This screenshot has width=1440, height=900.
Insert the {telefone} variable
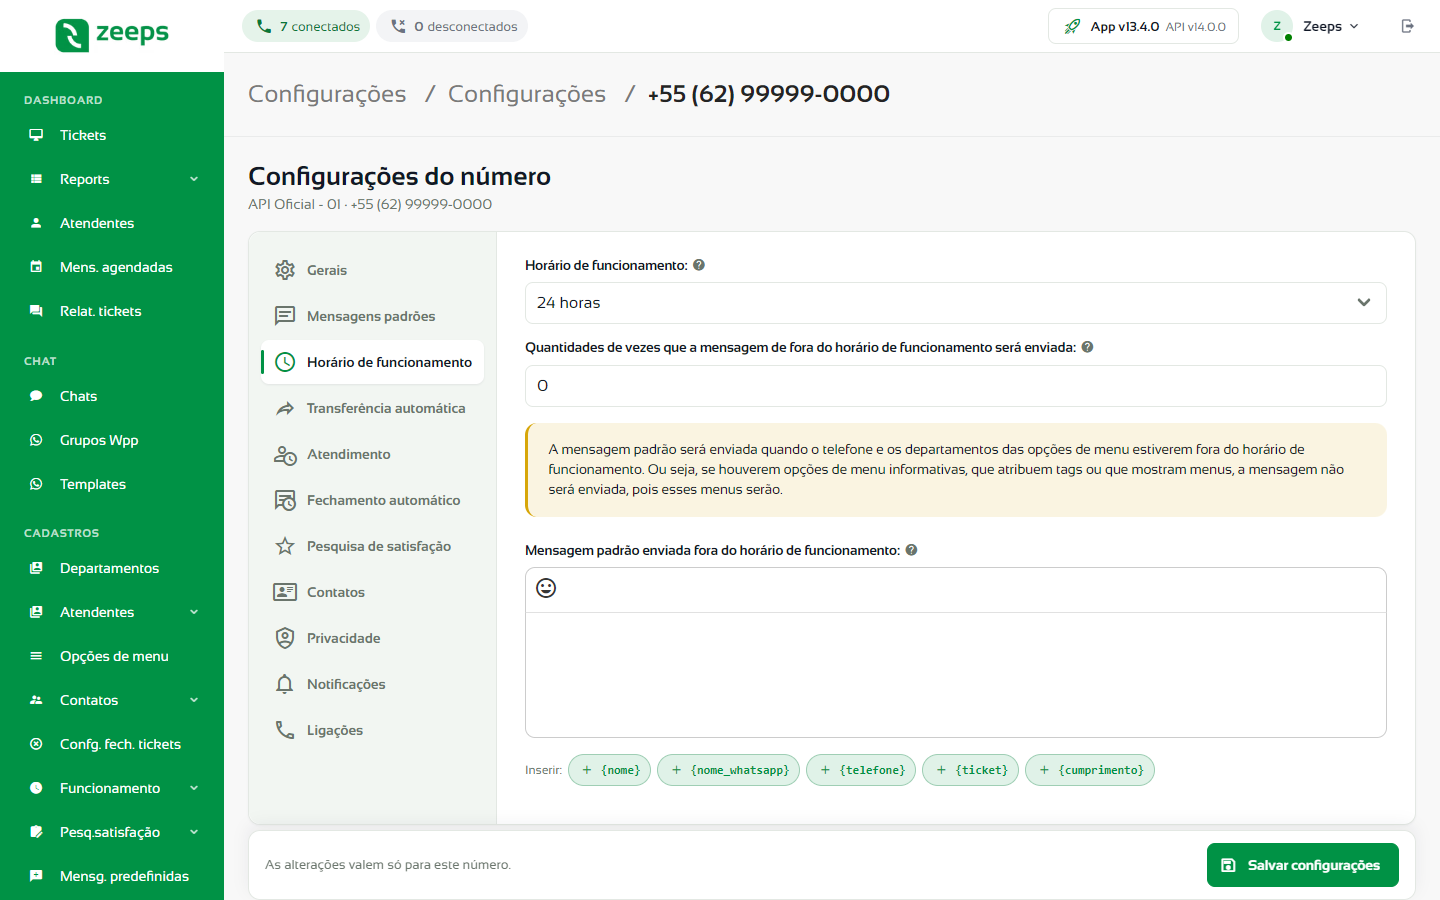tap(861, 770)
